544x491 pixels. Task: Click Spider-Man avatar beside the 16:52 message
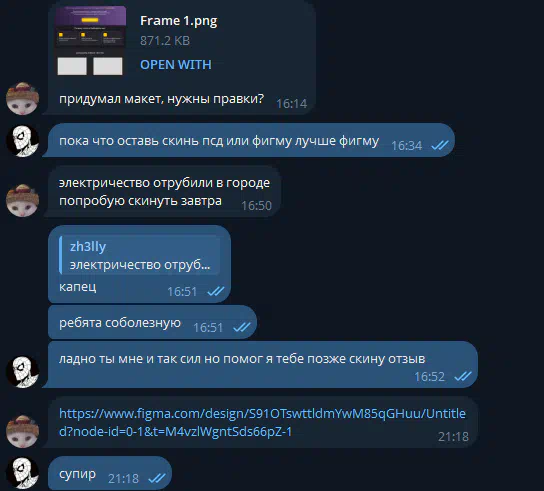click(23, 371)
